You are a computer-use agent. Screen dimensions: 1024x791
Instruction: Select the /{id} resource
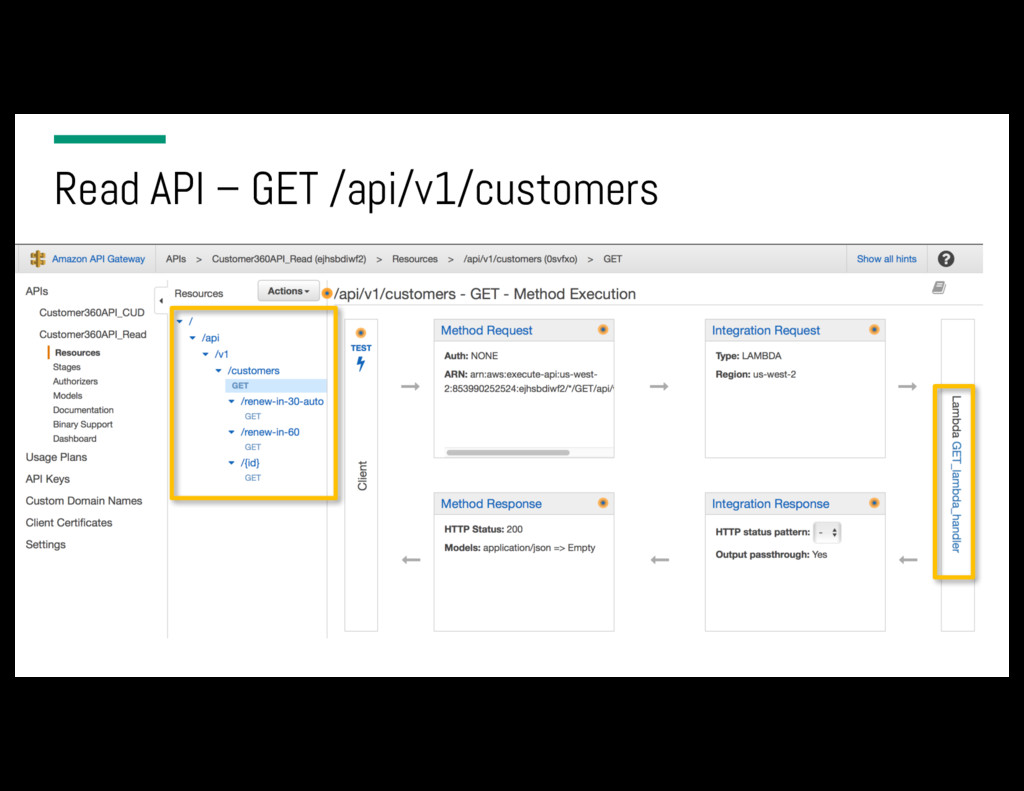click(x=250, y=462)
